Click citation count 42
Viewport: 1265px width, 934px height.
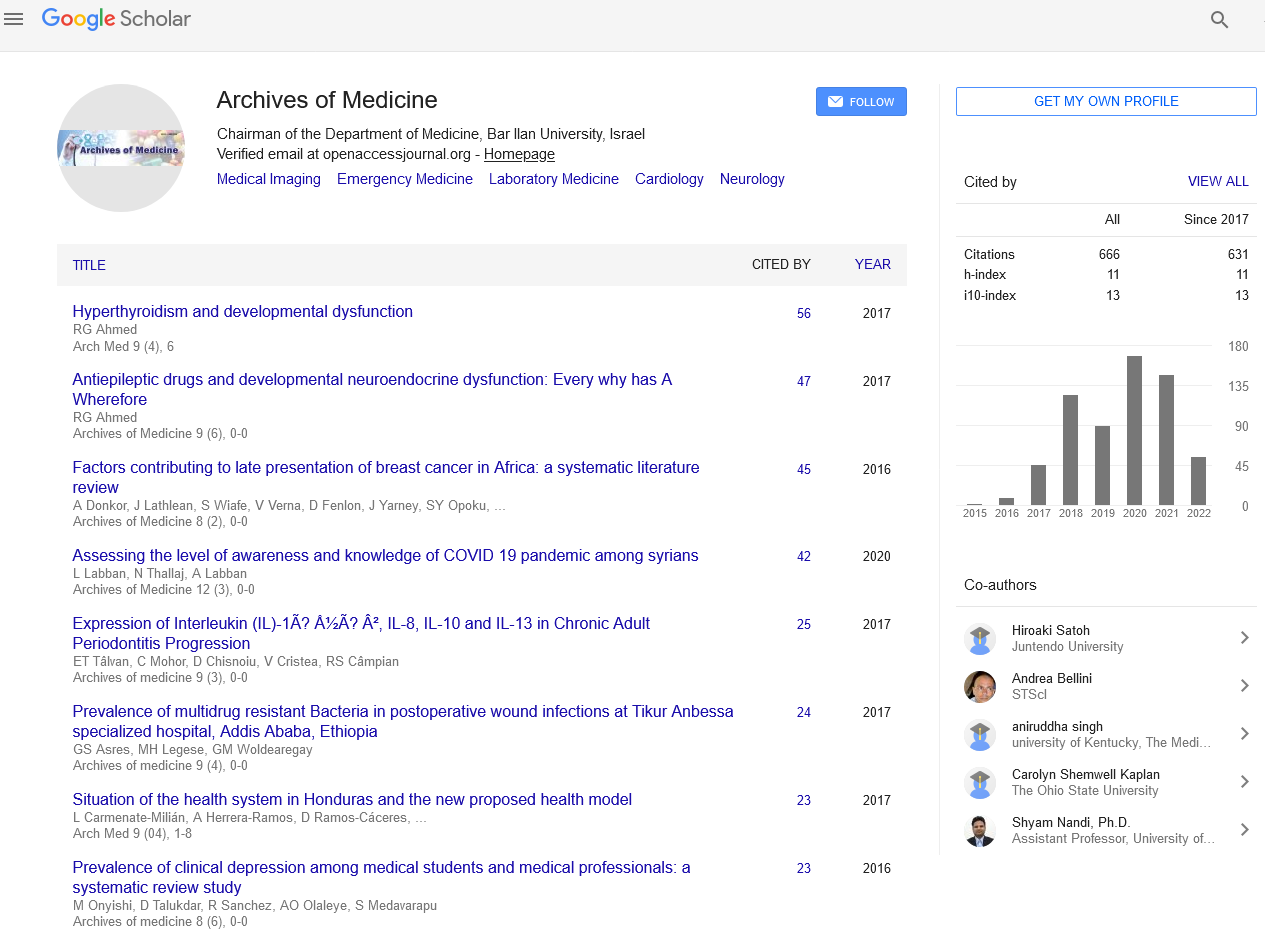804,557
